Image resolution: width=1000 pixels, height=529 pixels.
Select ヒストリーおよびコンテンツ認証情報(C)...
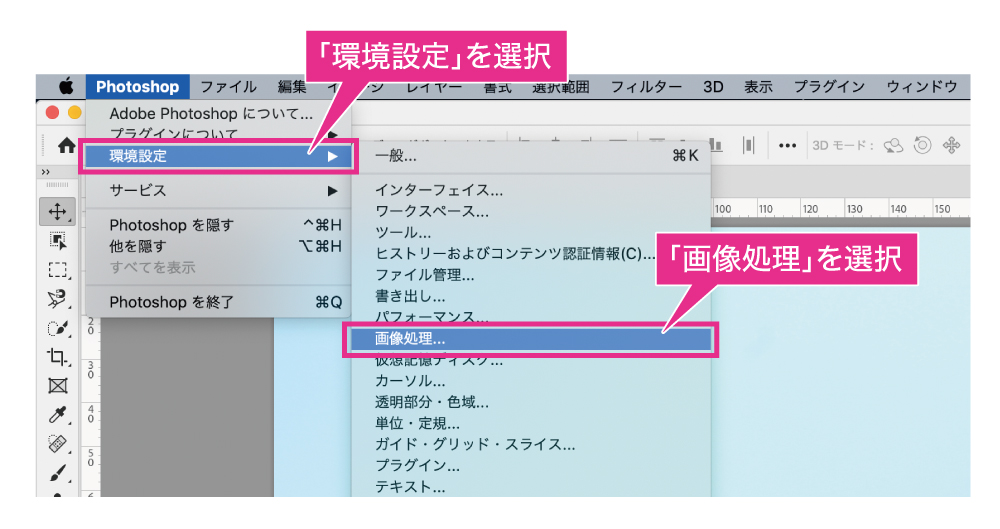click(514, 253)
